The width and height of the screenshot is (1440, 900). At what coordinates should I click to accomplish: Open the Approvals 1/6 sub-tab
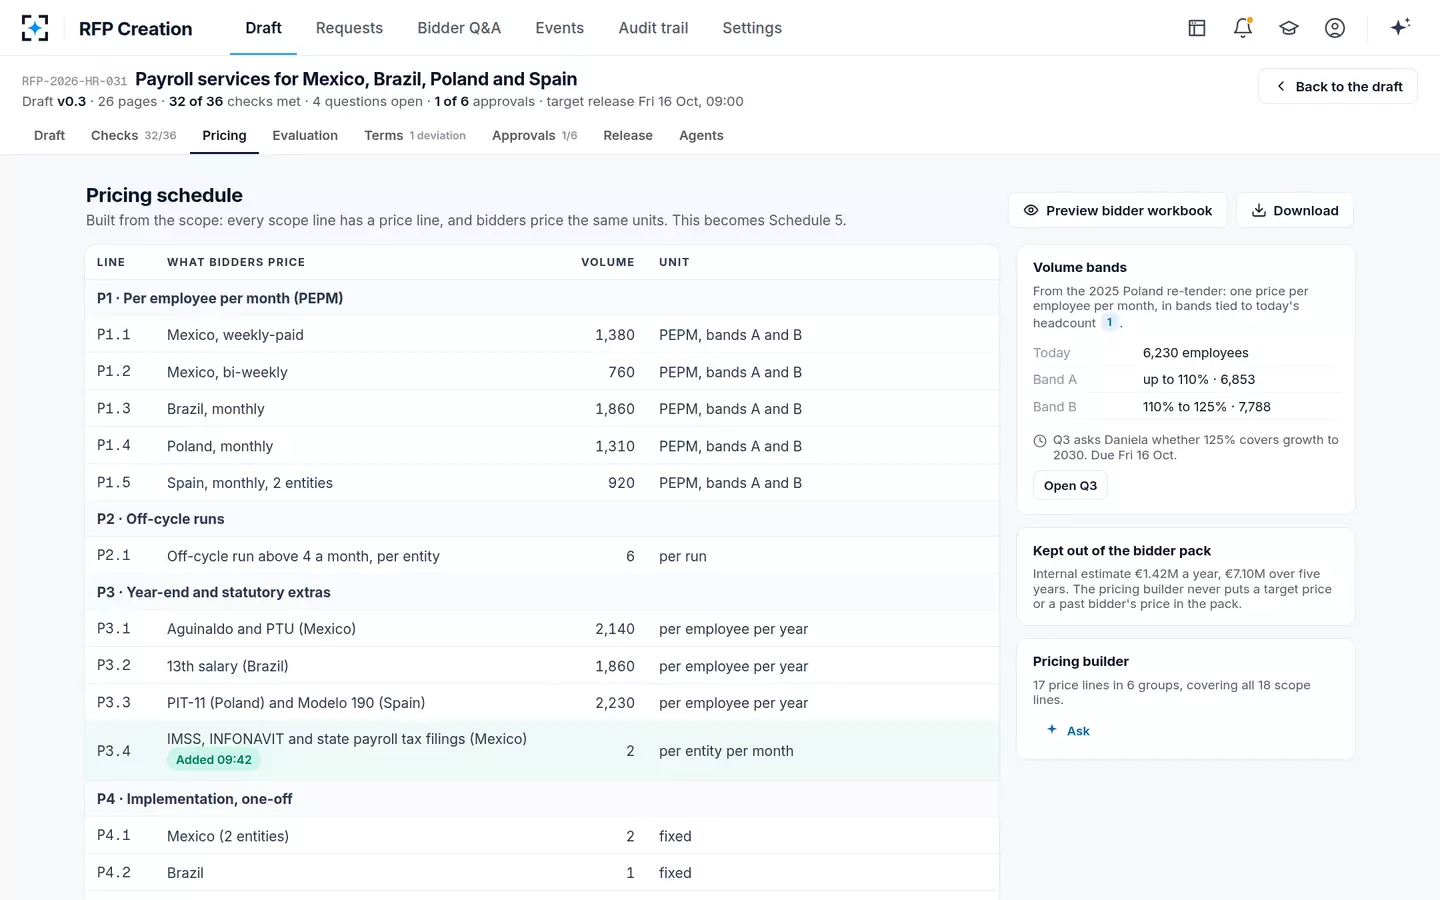pyautogui.click(x=534, y=135)
